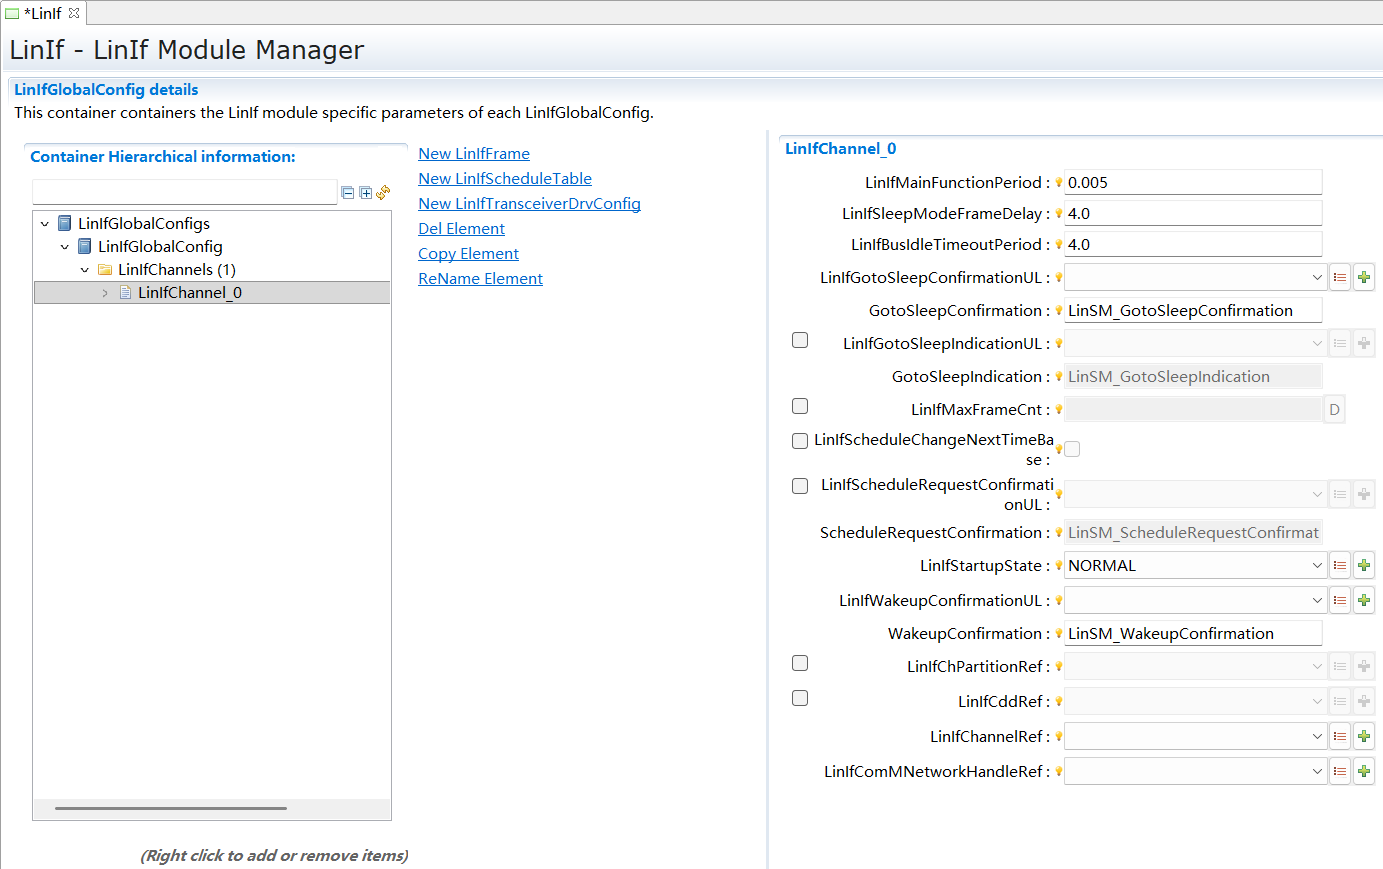
Task: Expand the LinIfChannel_0 tree node
Action: pos(105,293)
